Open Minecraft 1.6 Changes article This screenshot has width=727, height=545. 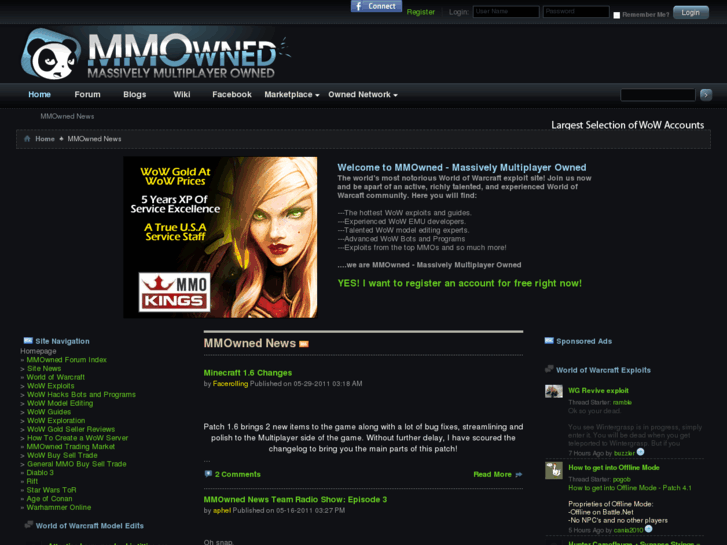(x=248, y=373)
